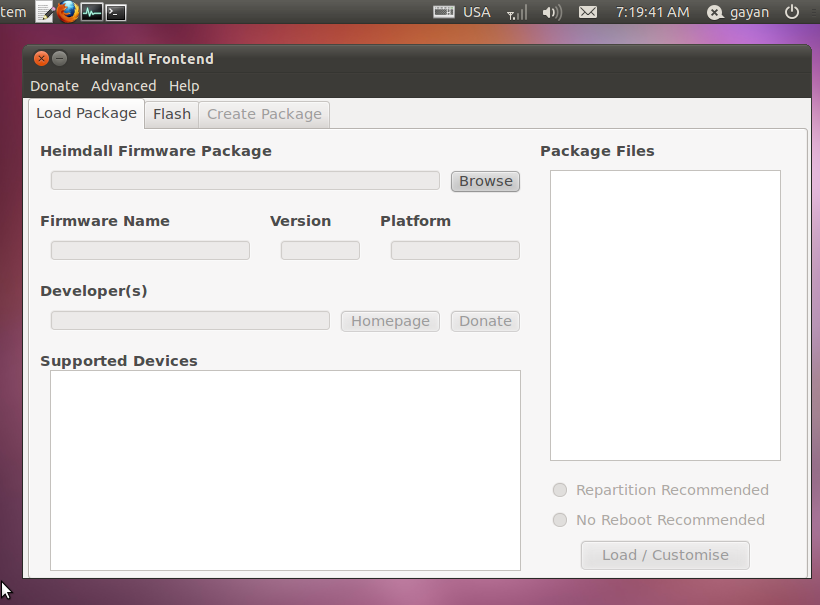Image resolution: width=820 pixels, height=605 pixels.
Task: Toggle Repartition Recommended radio button
Action: (x=560, y=490)
